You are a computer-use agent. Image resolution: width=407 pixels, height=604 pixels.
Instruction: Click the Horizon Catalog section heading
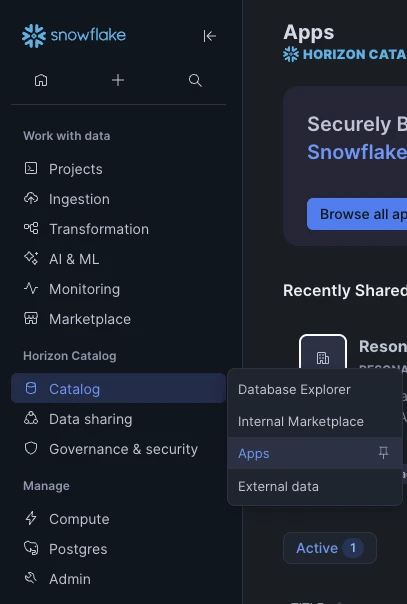(70, 356)
